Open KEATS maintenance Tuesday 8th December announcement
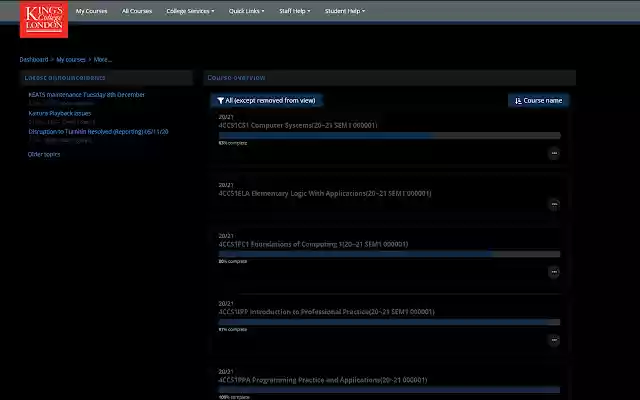Image resolution: width=640 pixels, height=400 pixels. (87, 95)
